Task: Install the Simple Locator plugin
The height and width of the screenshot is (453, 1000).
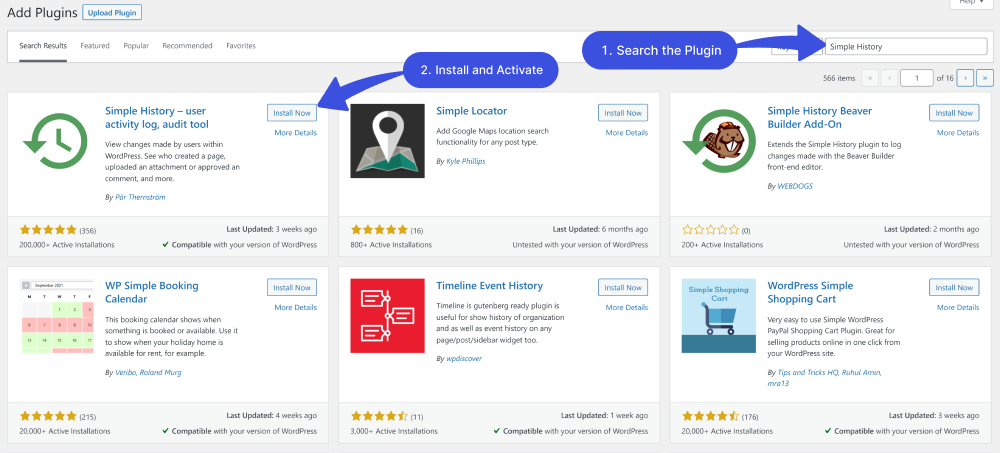Action: point(623,113)
